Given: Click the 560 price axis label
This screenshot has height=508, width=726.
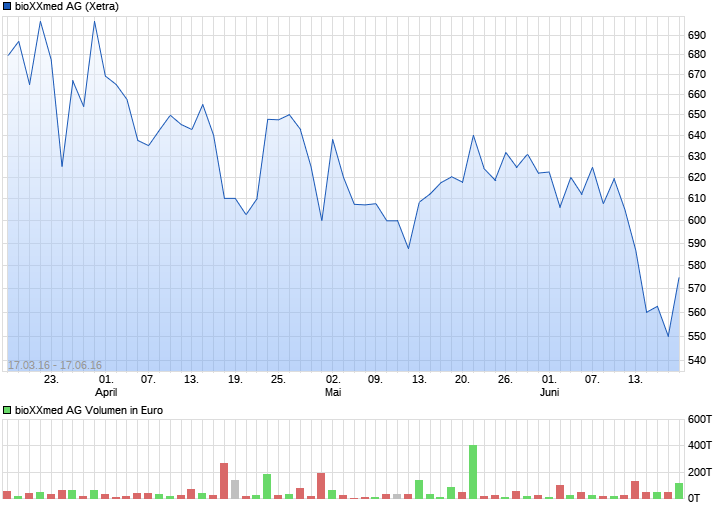Looking at the screenshot, I should 697,313.
